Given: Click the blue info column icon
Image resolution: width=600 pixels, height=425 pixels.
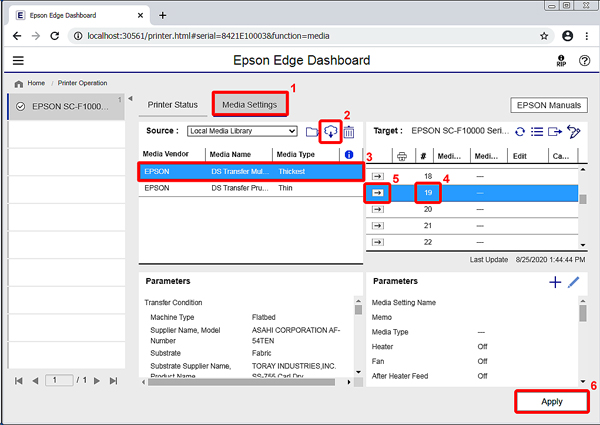Looking at the screenshot, I should [x=349, y=155].
